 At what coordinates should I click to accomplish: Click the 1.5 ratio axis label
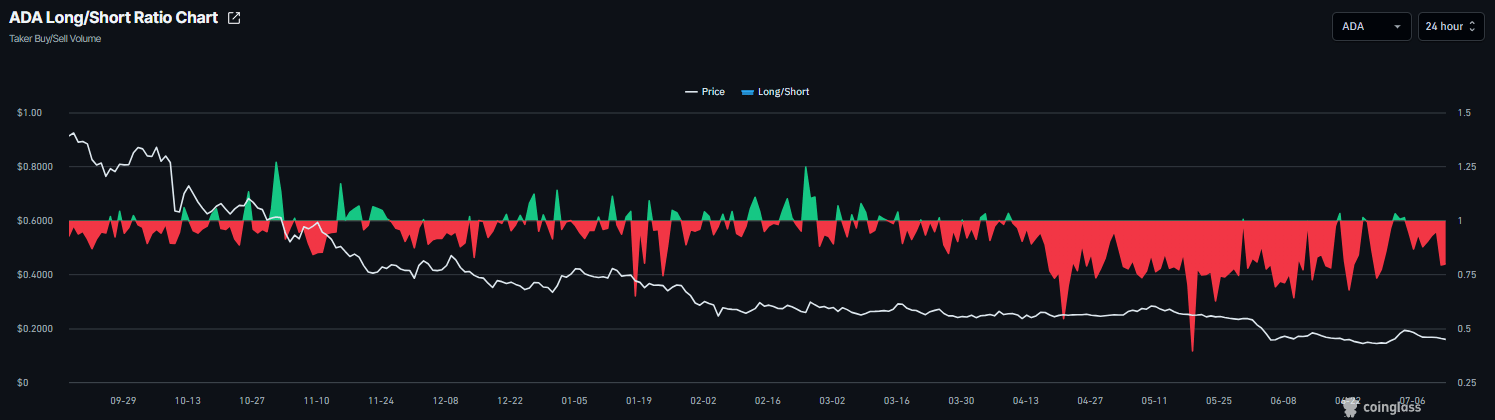click(x=1465, y=113)
